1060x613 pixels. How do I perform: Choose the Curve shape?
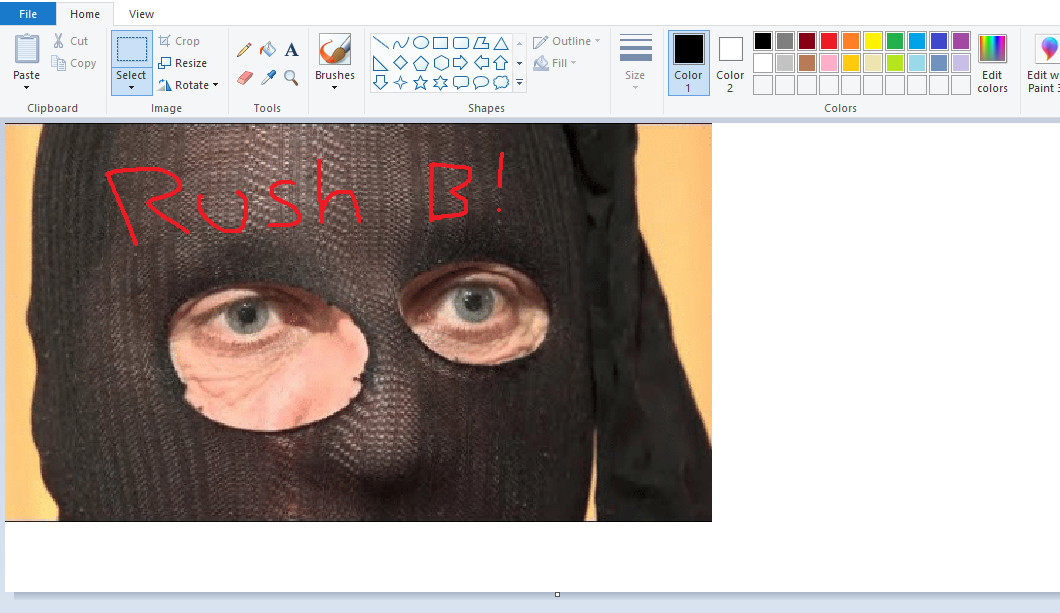pos(401,43)
